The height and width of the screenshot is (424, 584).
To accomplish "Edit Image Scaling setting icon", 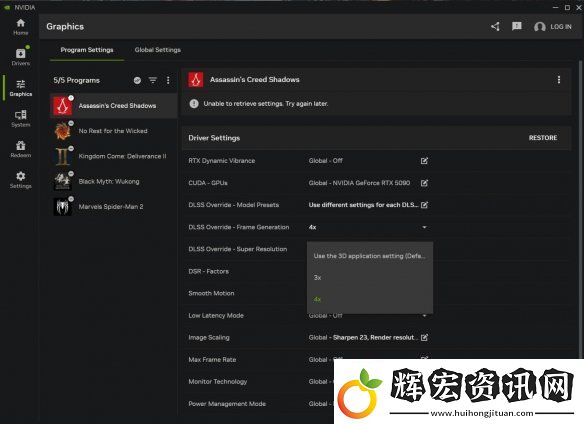I will click(424, 338).
